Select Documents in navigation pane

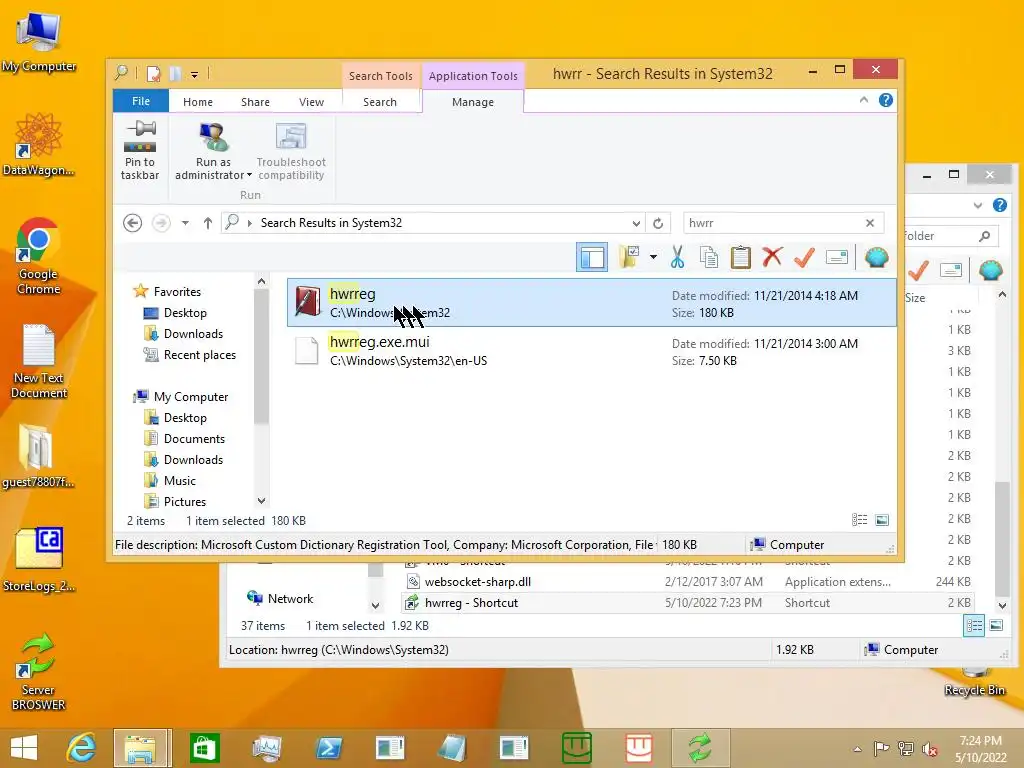coord(194,438)
